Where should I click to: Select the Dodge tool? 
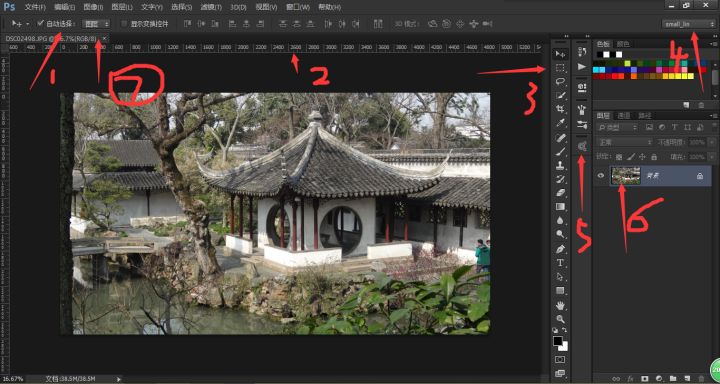(560, 234)
